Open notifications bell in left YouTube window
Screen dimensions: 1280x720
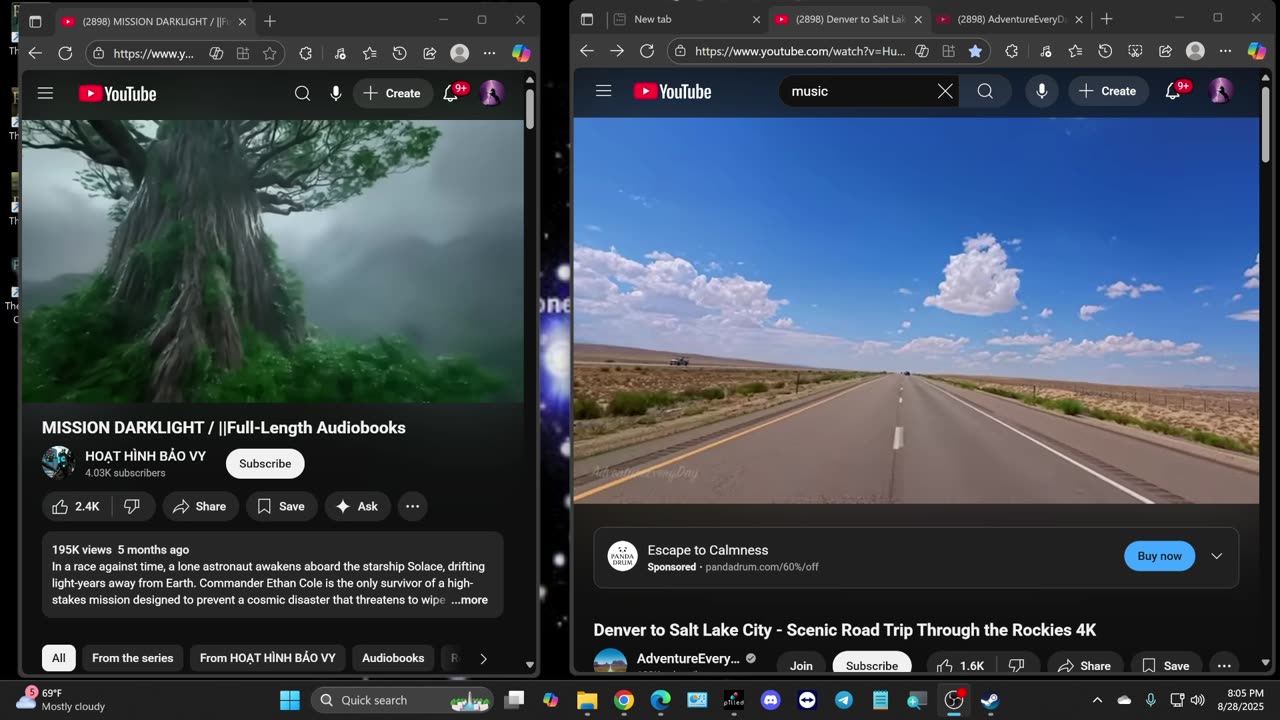tap(452, 93)
